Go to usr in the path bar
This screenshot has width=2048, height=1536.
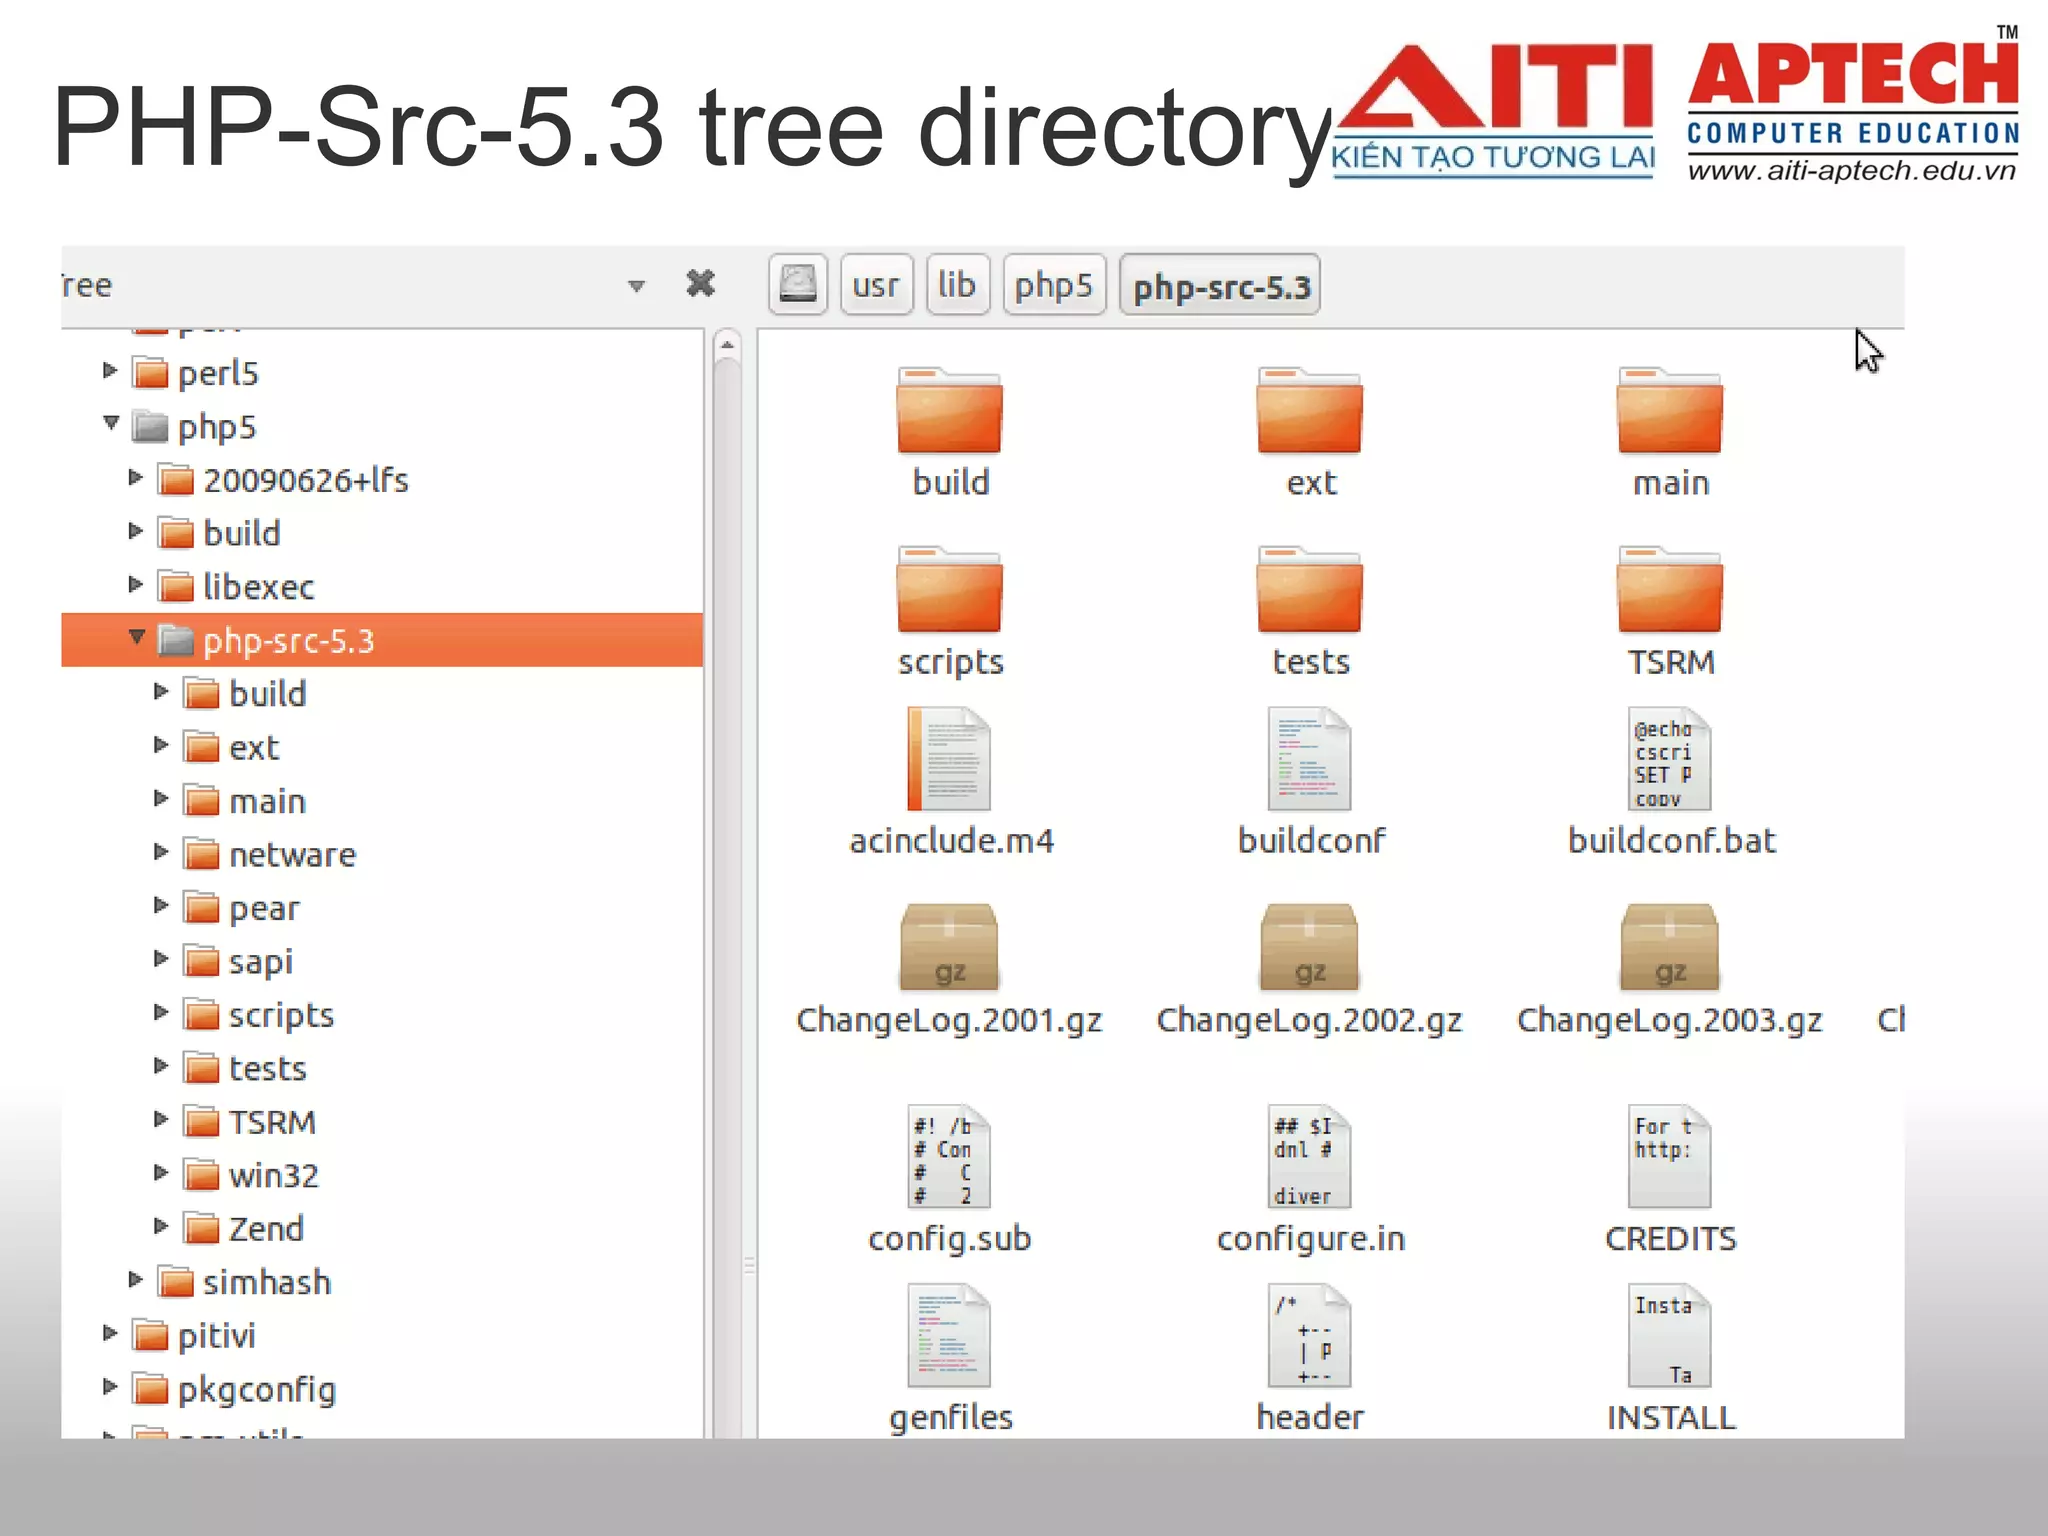876,285
